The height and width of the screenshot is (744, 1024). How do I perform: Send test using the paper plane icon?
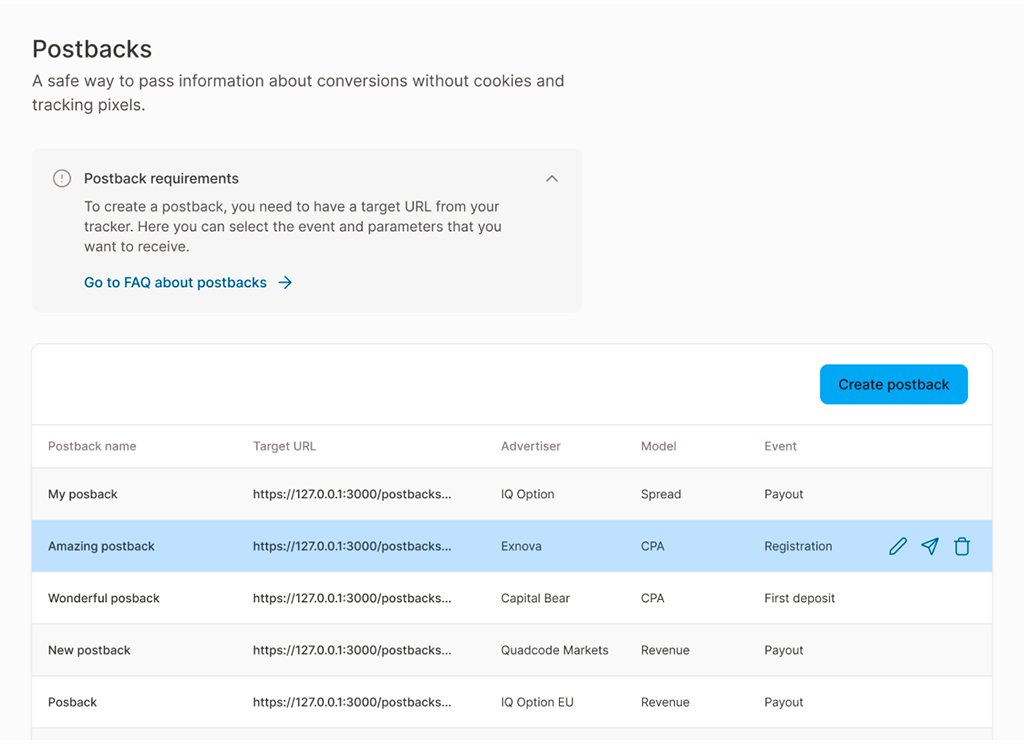pos(930,546)
